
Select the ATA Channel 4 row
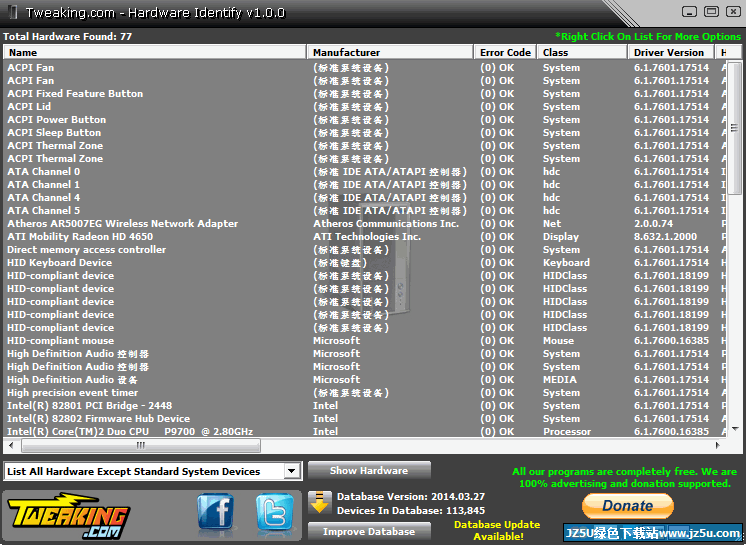click(365, 198)
